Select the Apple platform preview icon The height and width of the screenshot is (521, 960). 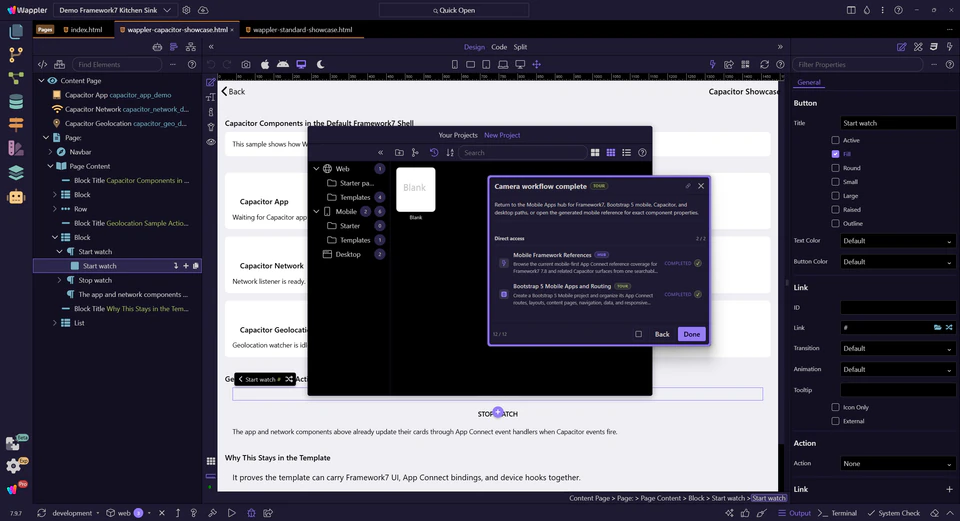coord(264,64)
